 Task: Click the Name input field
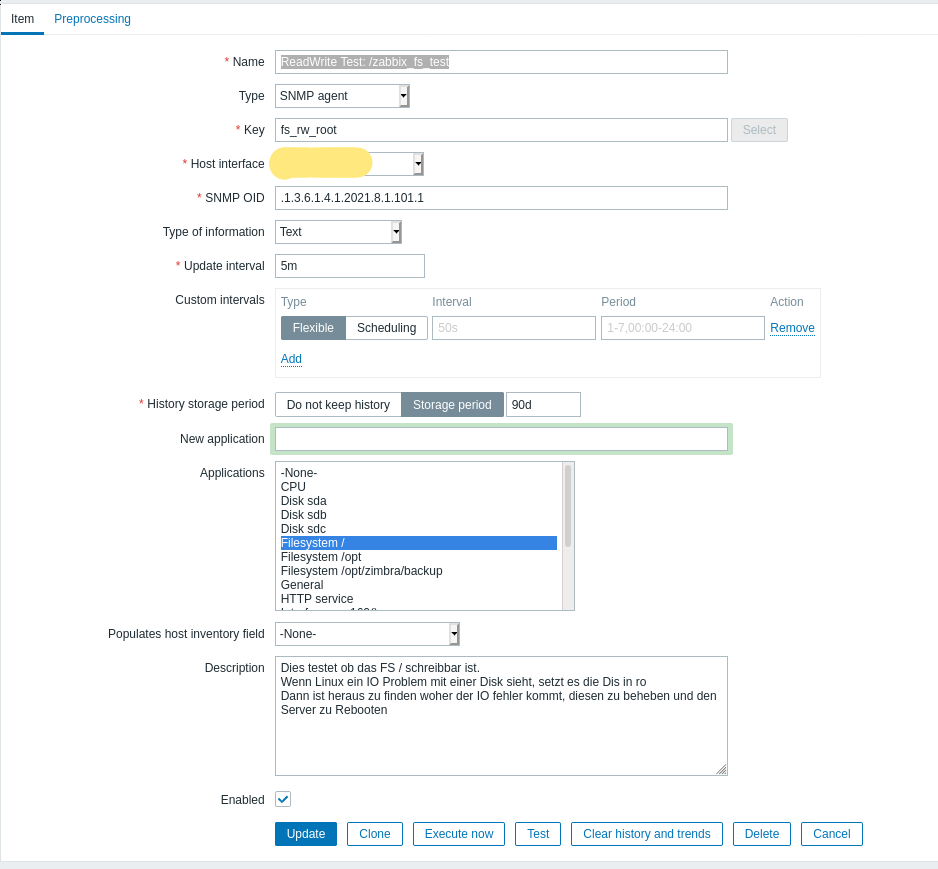click(501, 62)
